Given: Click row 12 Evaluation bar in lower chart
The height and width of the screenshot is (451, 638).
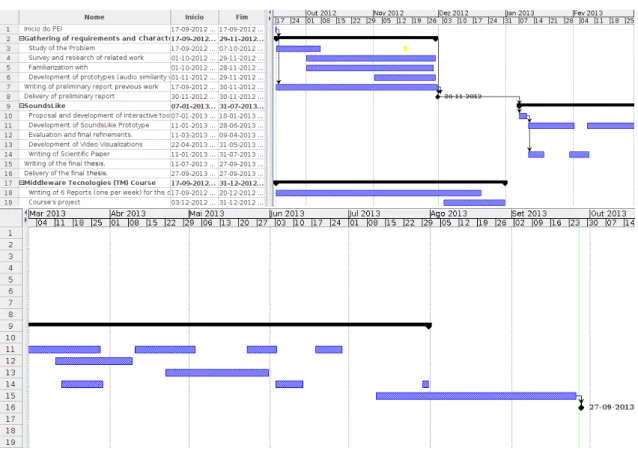Looking at the screenshot, I should [x=94, y=361].
